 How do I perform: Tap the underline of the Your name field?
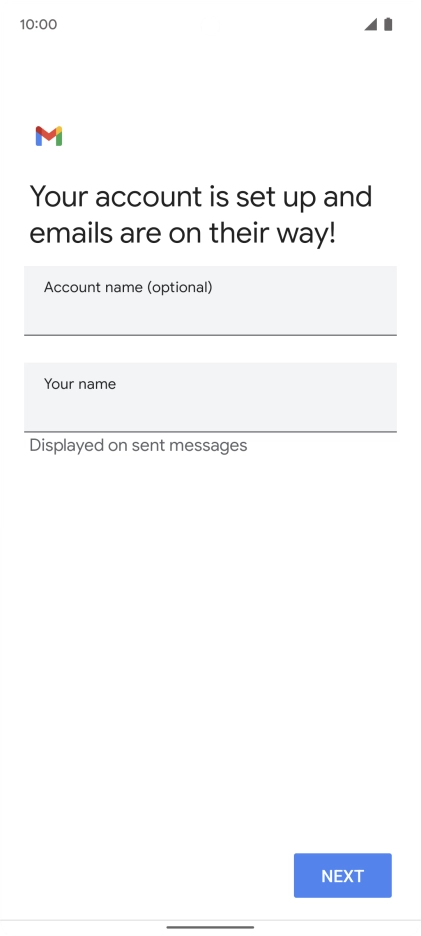(210, 432)
